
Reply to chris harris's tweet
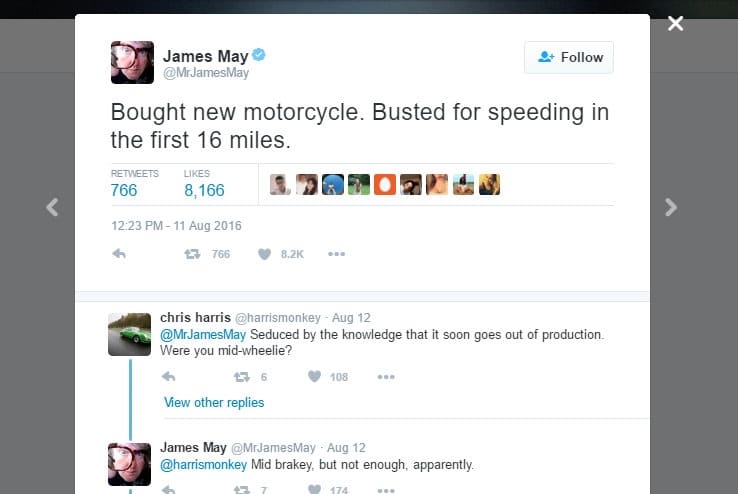click(168, 377)
